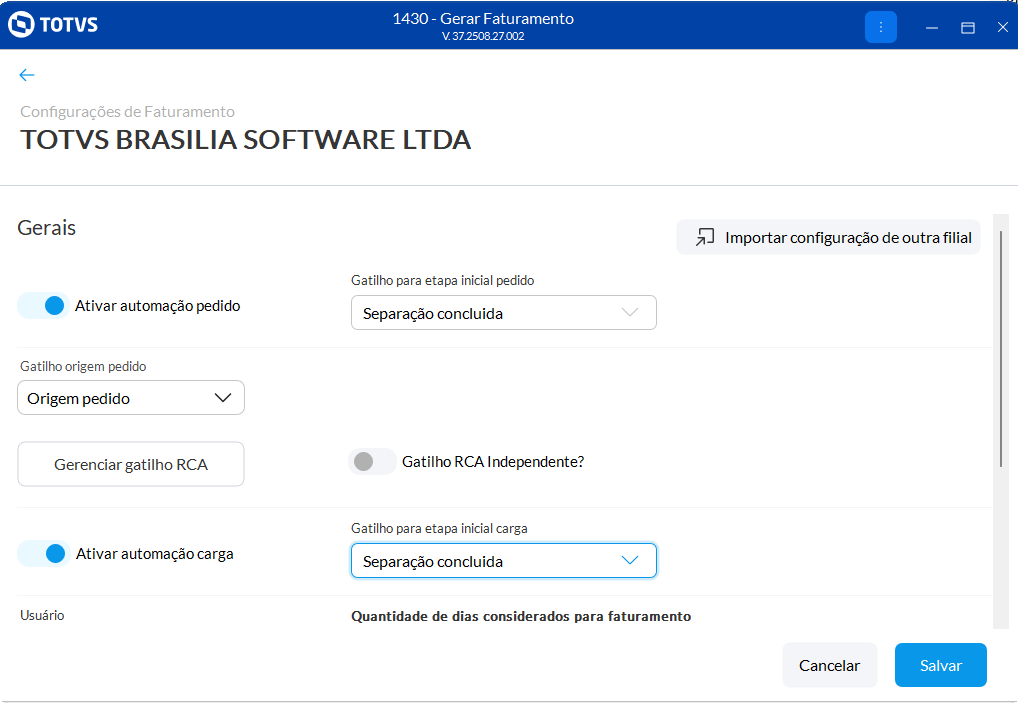The height and width of the screenshot is (703, 1018).
Task: Disable Ativar automação carga switch
Action: point(44,554)
